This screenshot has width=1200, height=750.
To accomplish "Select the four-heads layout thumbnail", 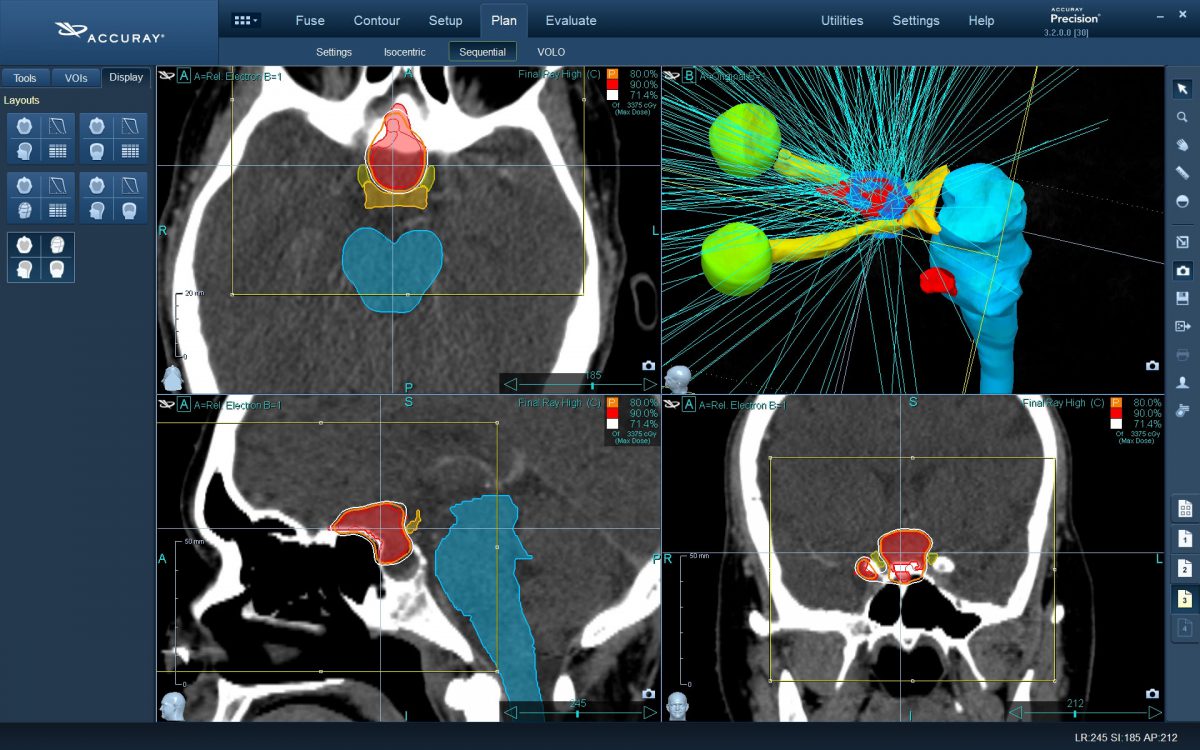I will [x=41, y=258].
